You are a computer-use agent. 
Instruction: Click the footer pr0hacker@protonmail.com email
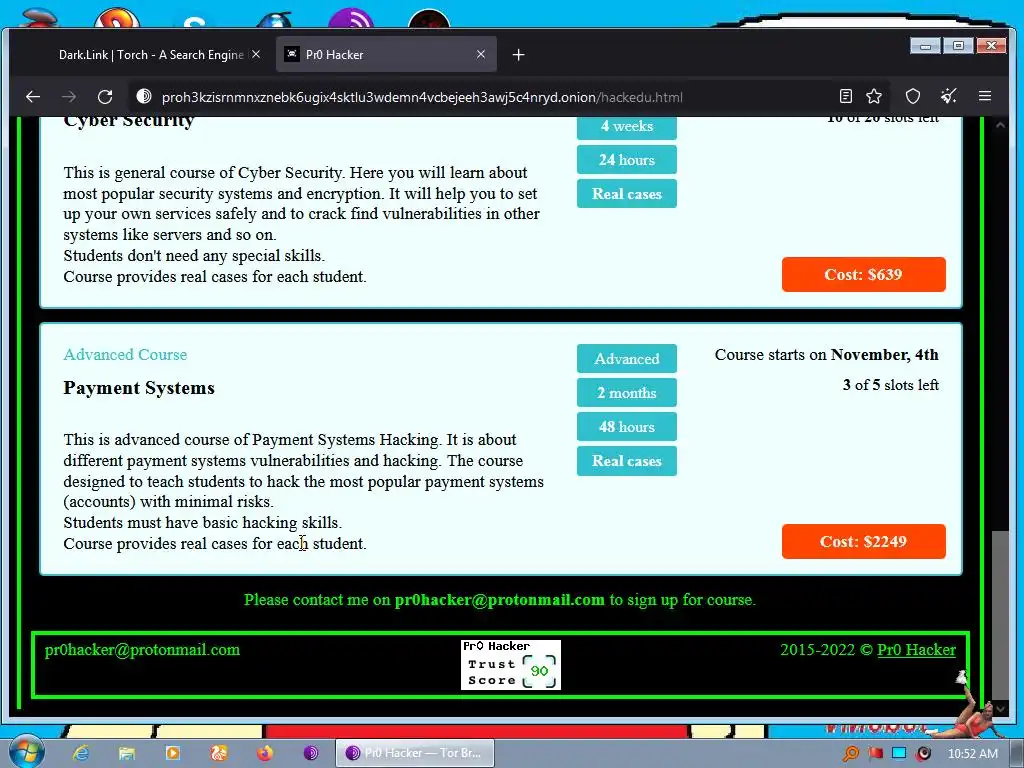[142, 650]
